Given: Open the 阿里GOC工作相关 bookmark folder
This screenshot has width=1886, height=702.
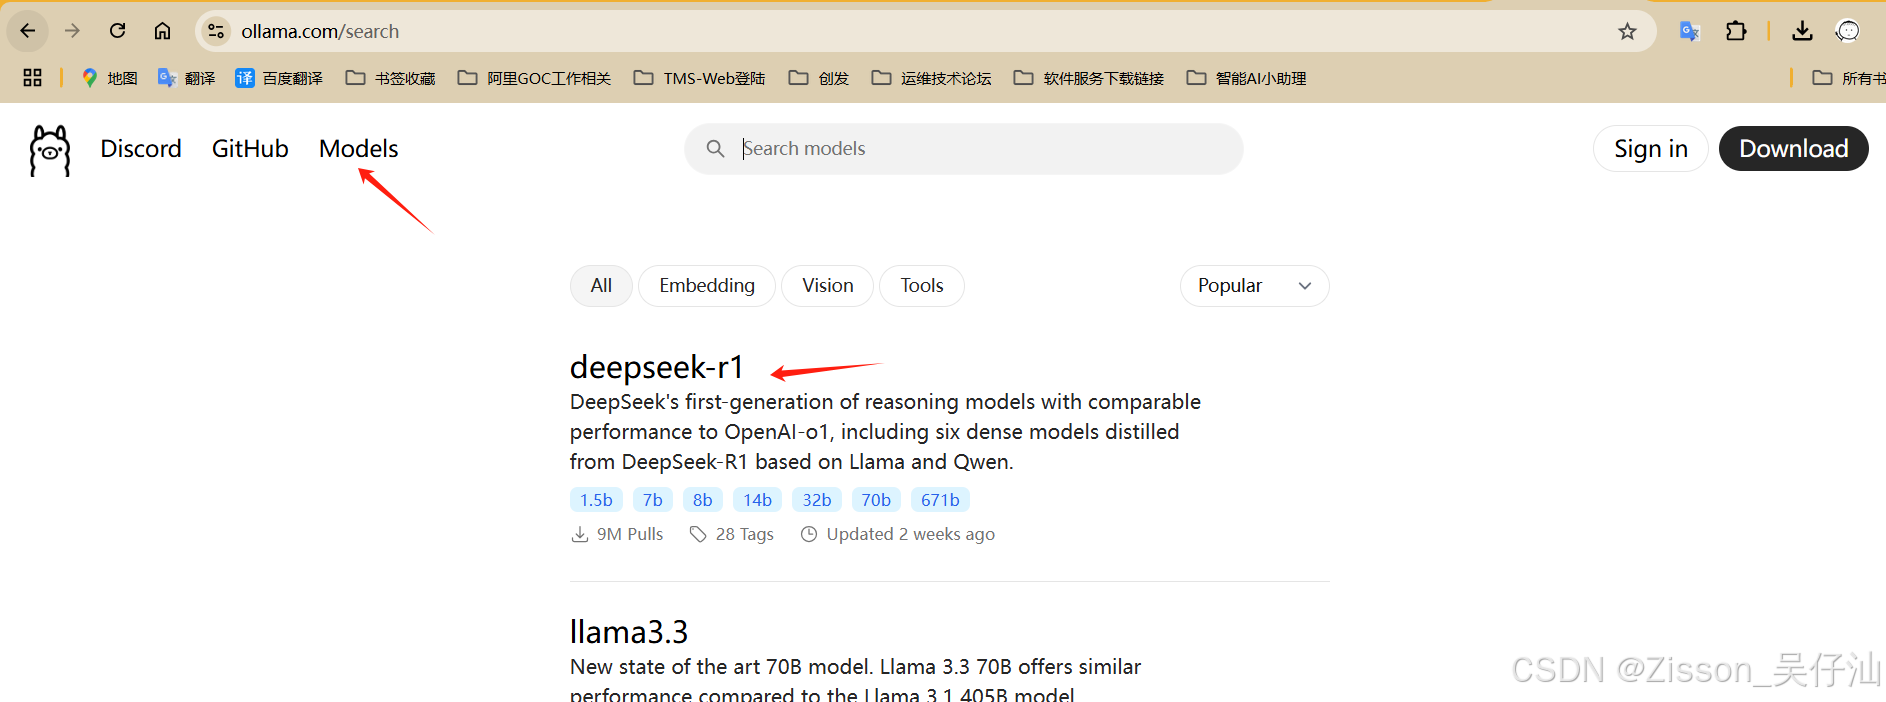Looking at the screenshot, I should [x=534, y=78].
